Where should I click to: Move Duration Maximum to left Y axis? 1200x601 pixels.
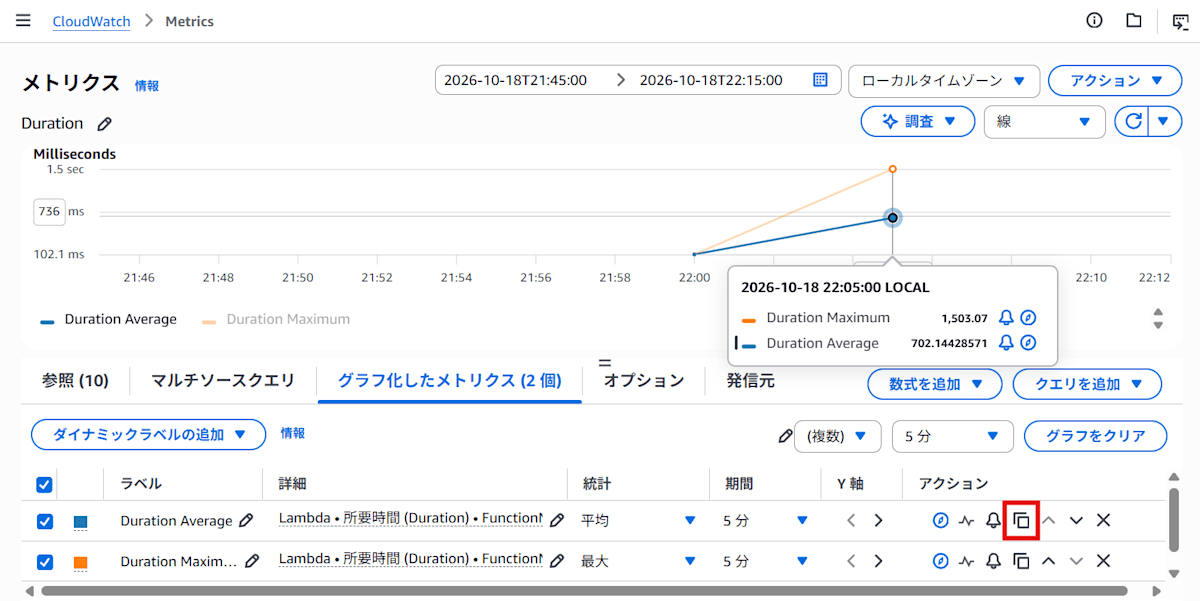pos(851,561)
